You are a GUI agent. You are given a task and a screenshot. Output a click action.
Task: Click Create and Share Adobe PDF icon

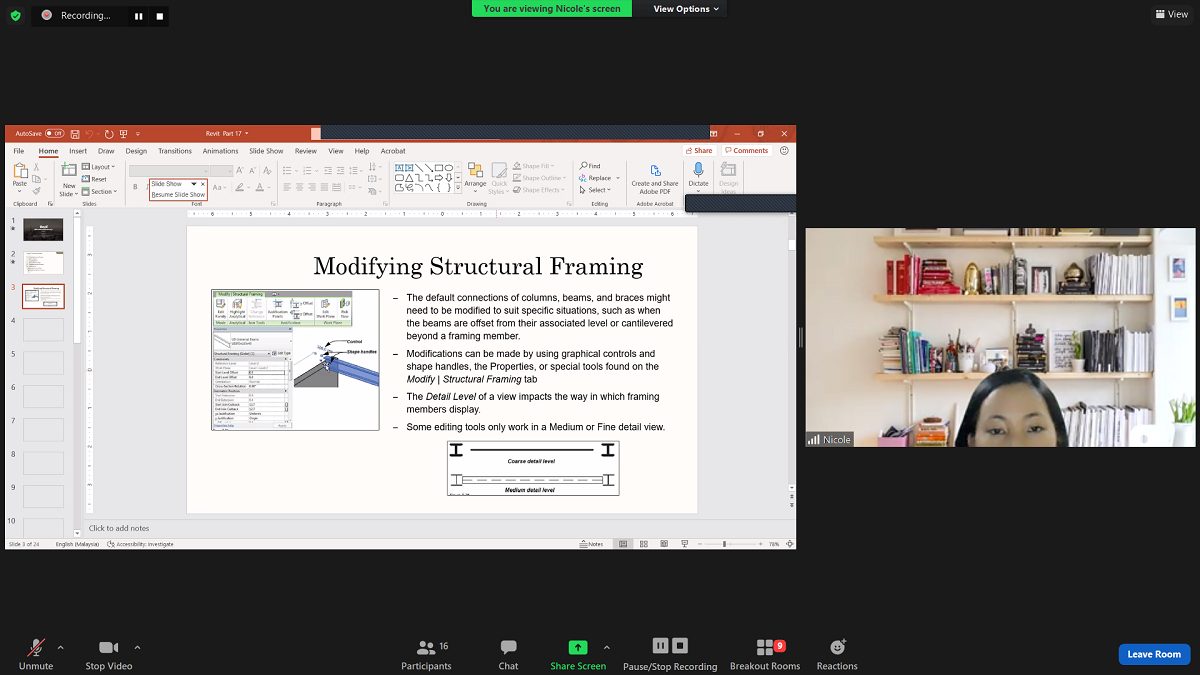pyautogui.click(x=655, y=170)
